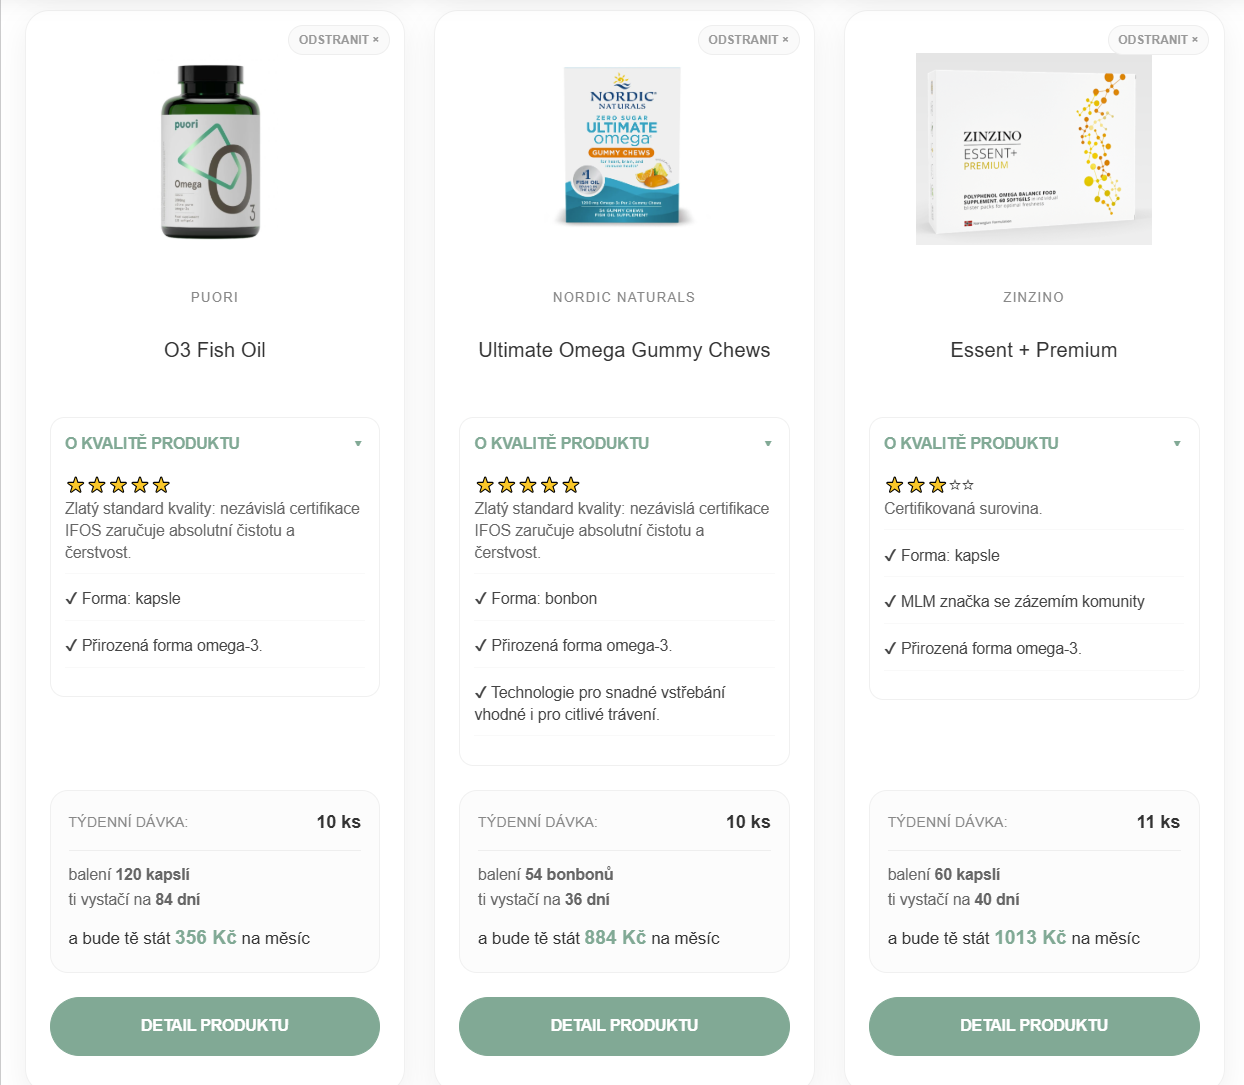Collapse the quality section on Nordic Naturals card
This screenshot has height=1085, width=1244.
tap(768, 442)
